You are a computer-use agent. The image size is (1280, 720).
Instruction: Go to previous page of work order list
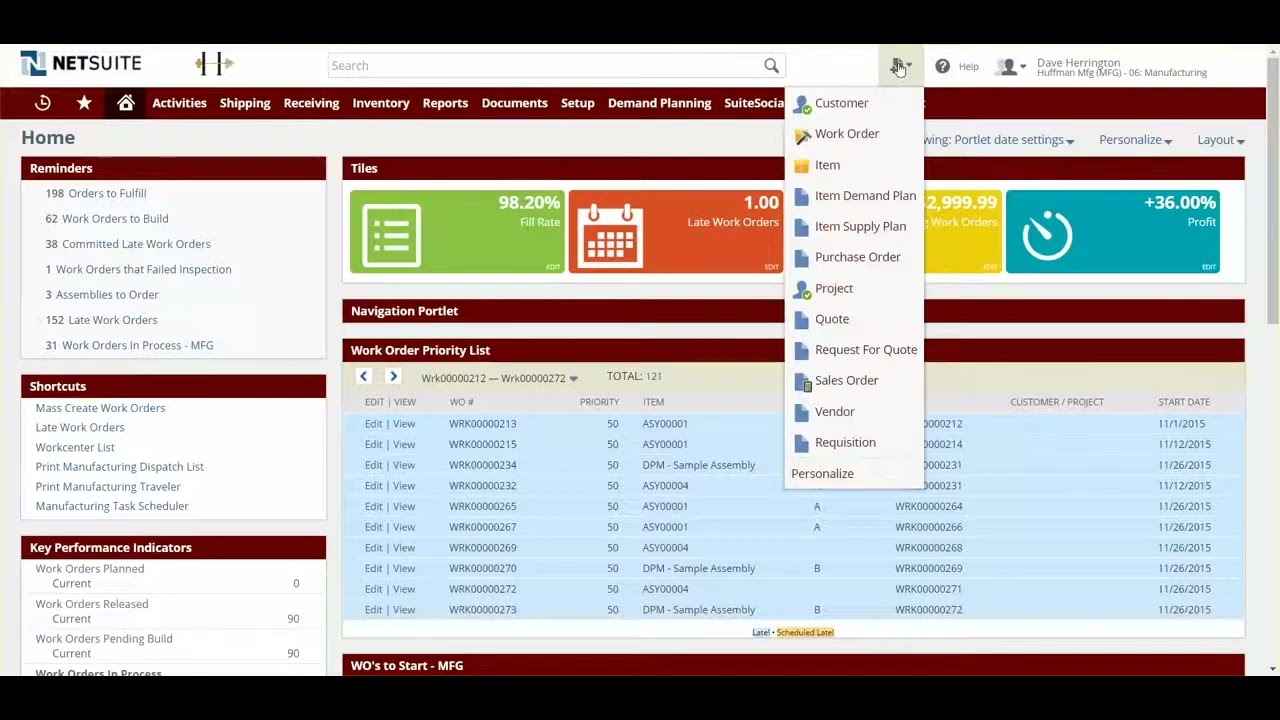coord(364,376)
